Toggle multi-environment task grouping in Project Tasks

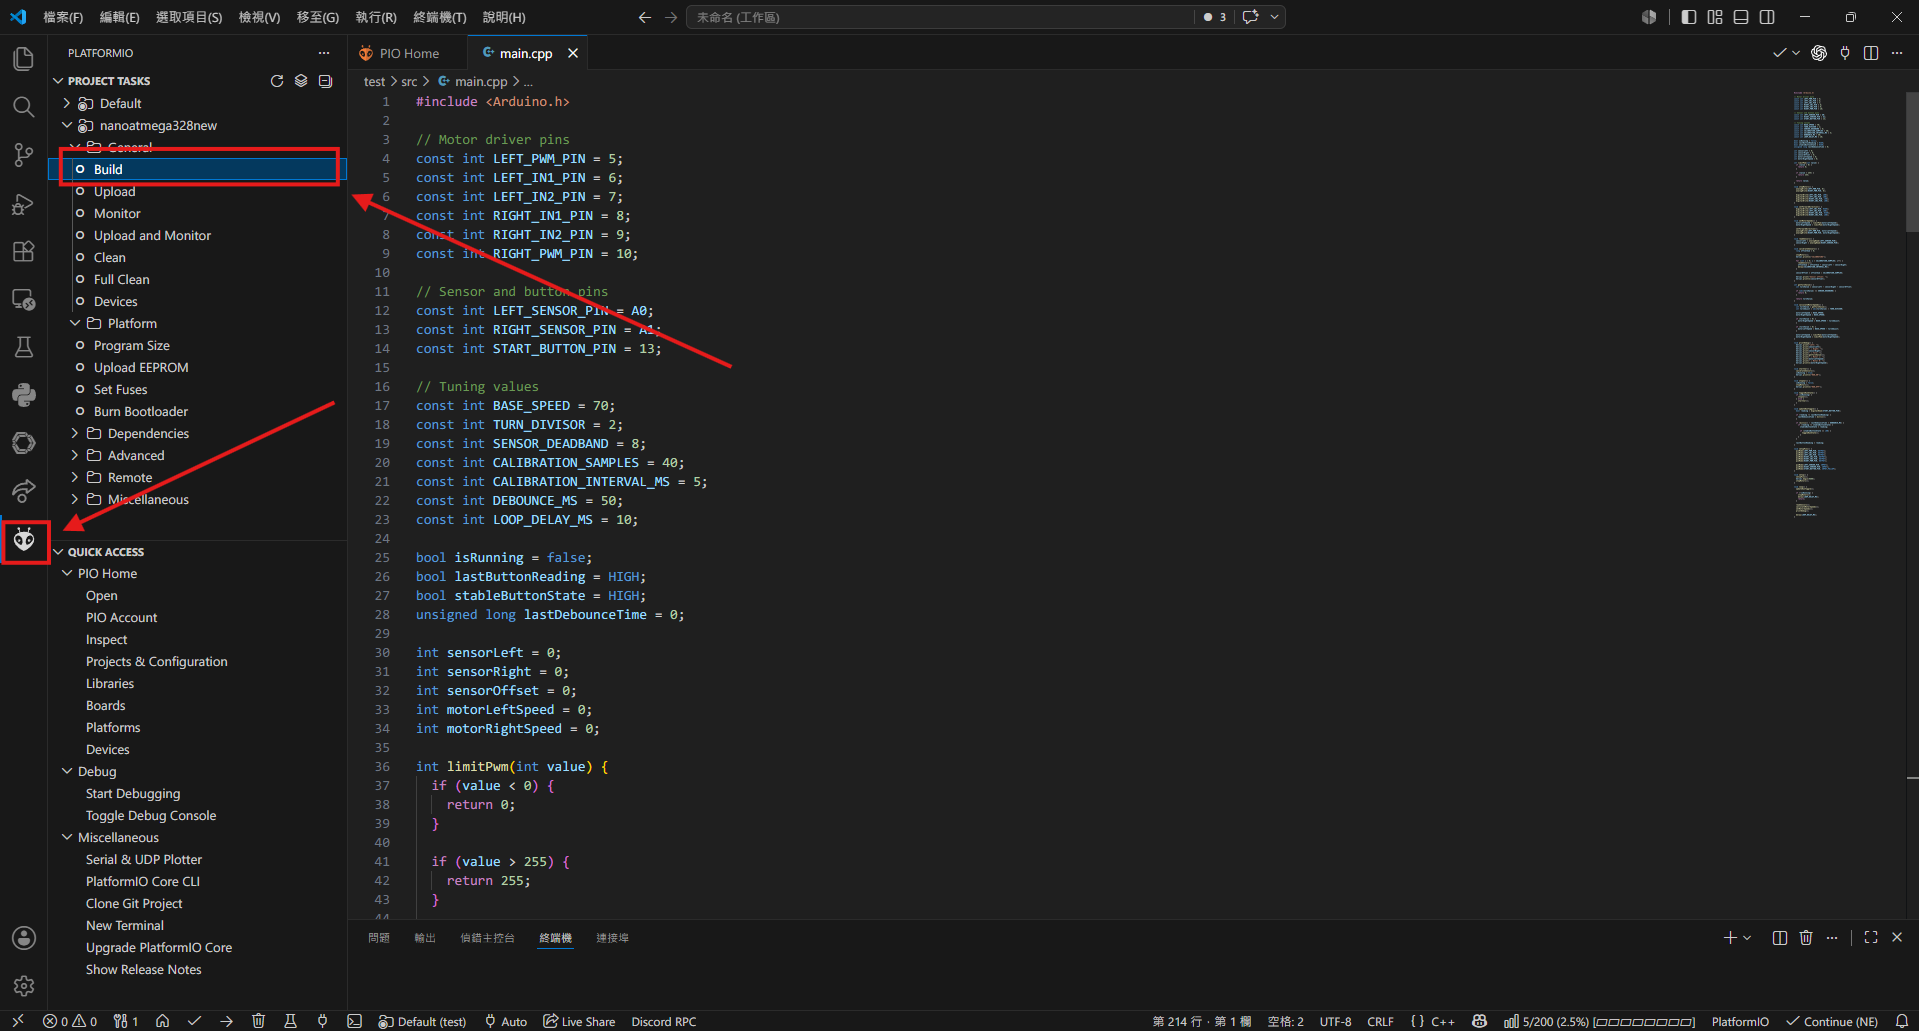tap(301, 81)
